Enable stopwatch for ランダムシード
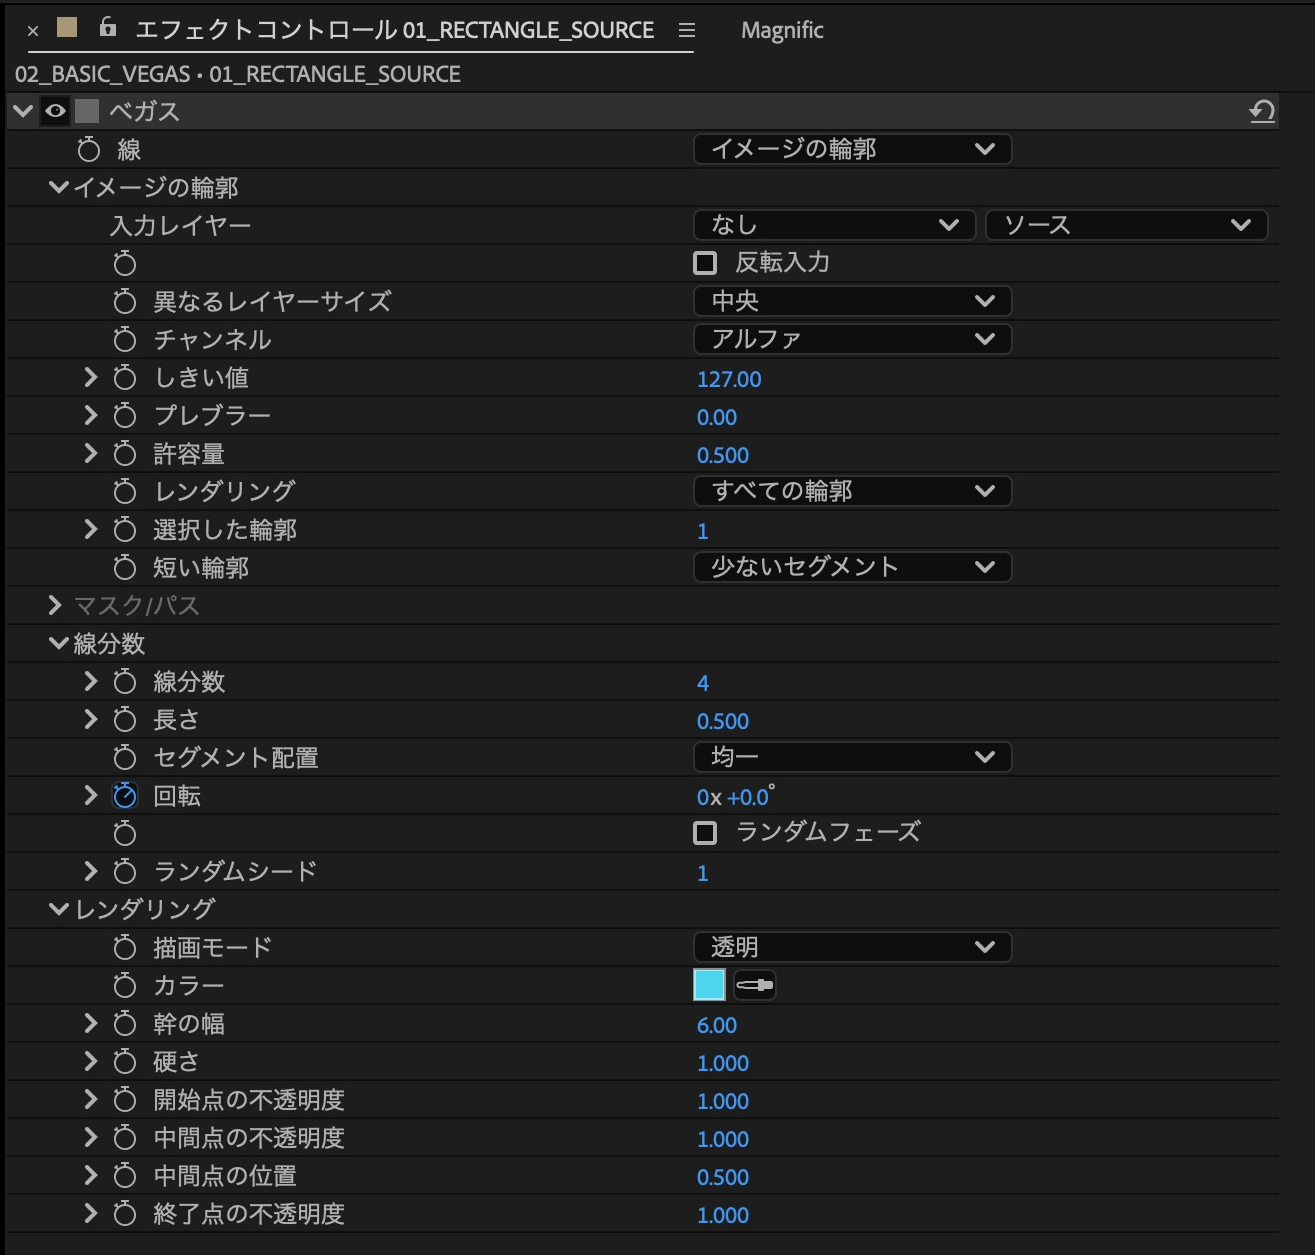Screen dimensions: 1315x1255 click(124, 872)
